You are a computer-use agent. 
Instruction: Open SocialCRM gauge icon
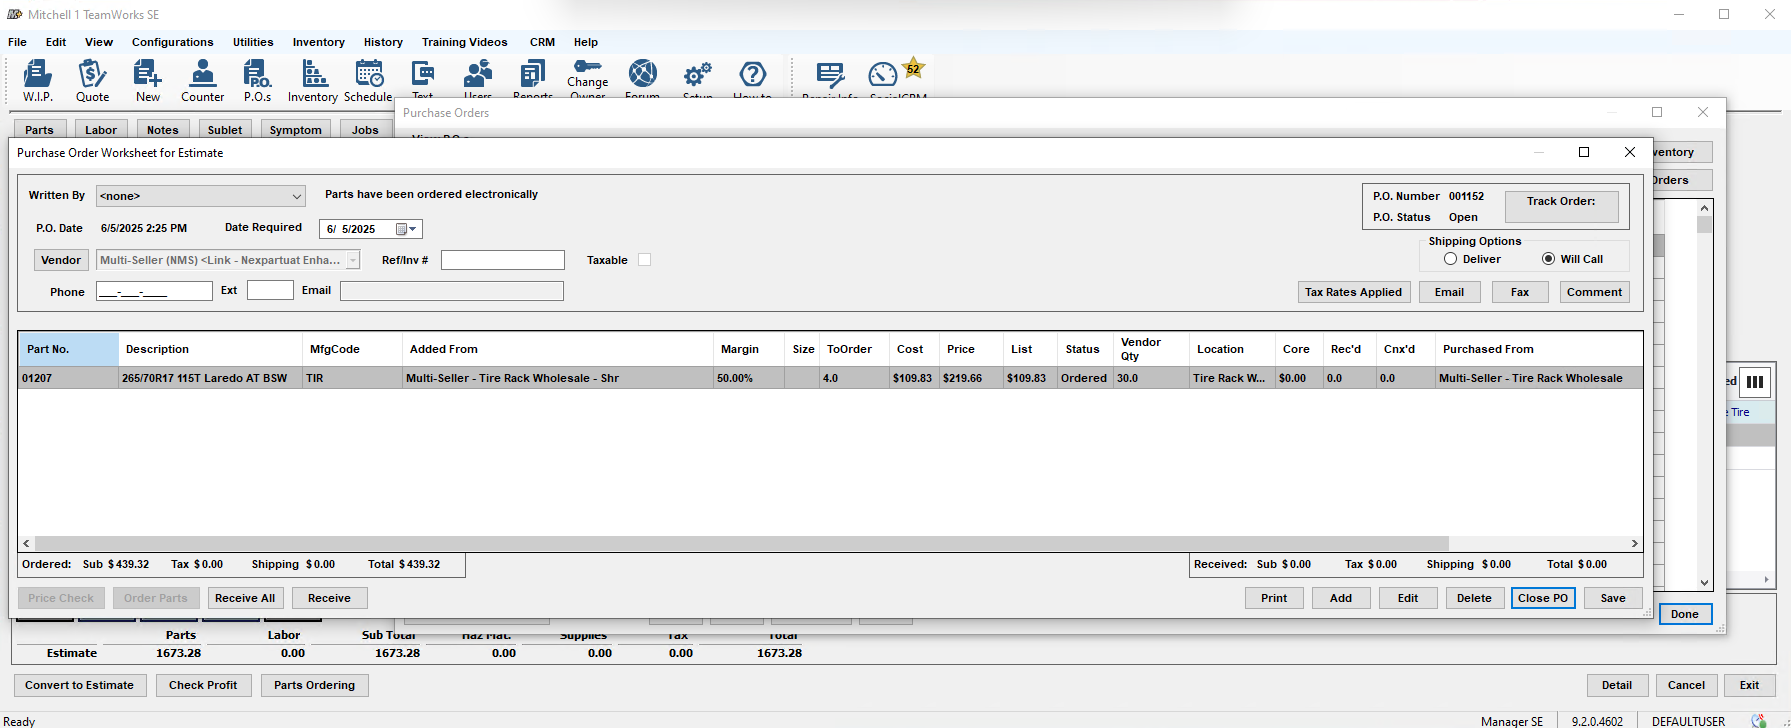[x=884, y=76]
